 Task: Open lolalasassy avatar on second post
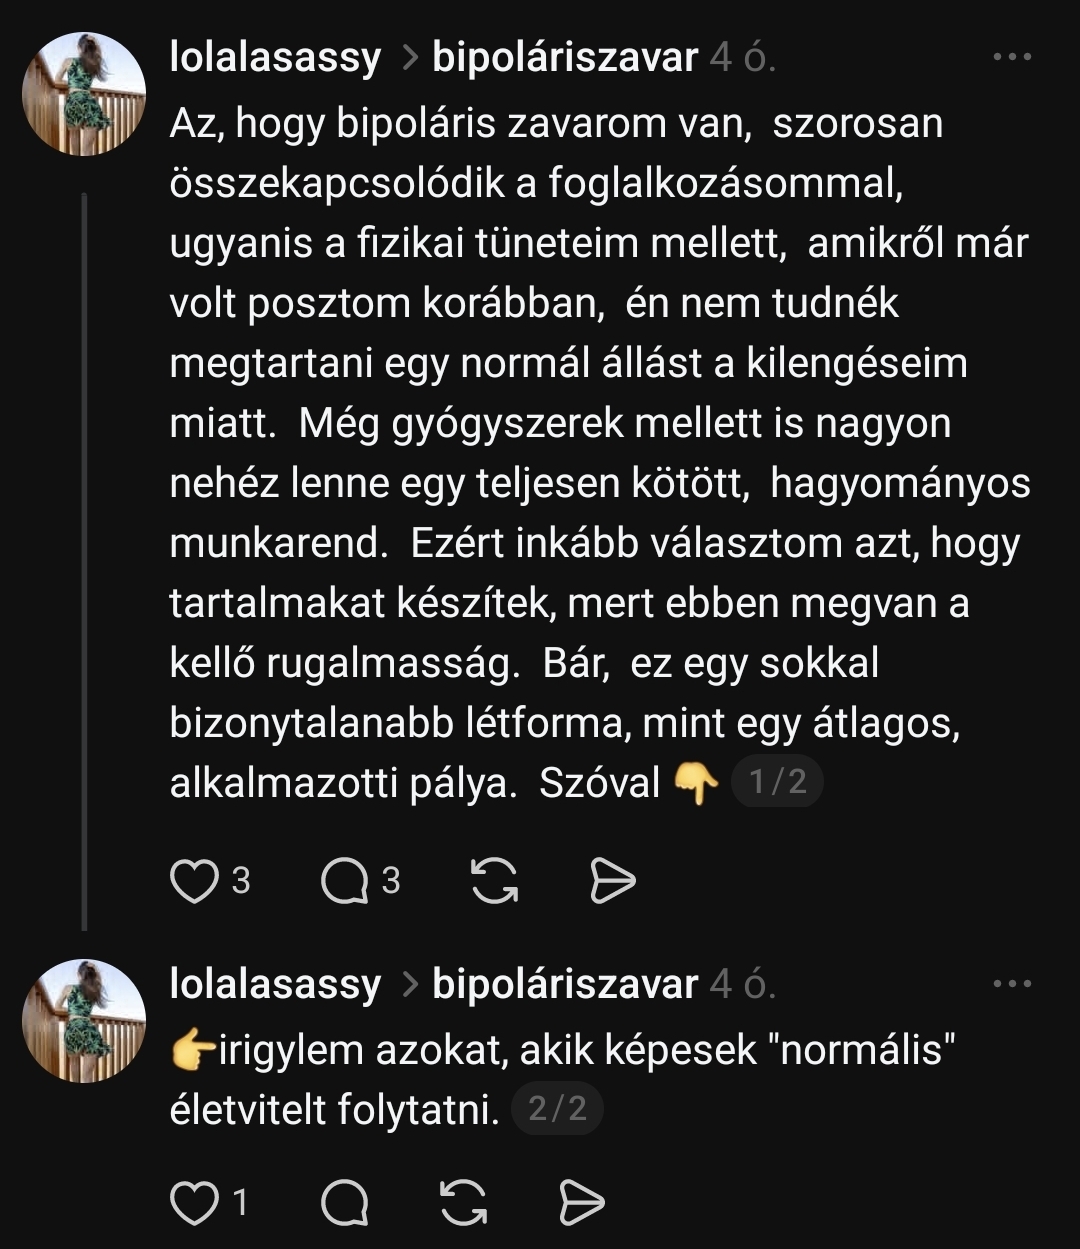(x=84, y=1020)
